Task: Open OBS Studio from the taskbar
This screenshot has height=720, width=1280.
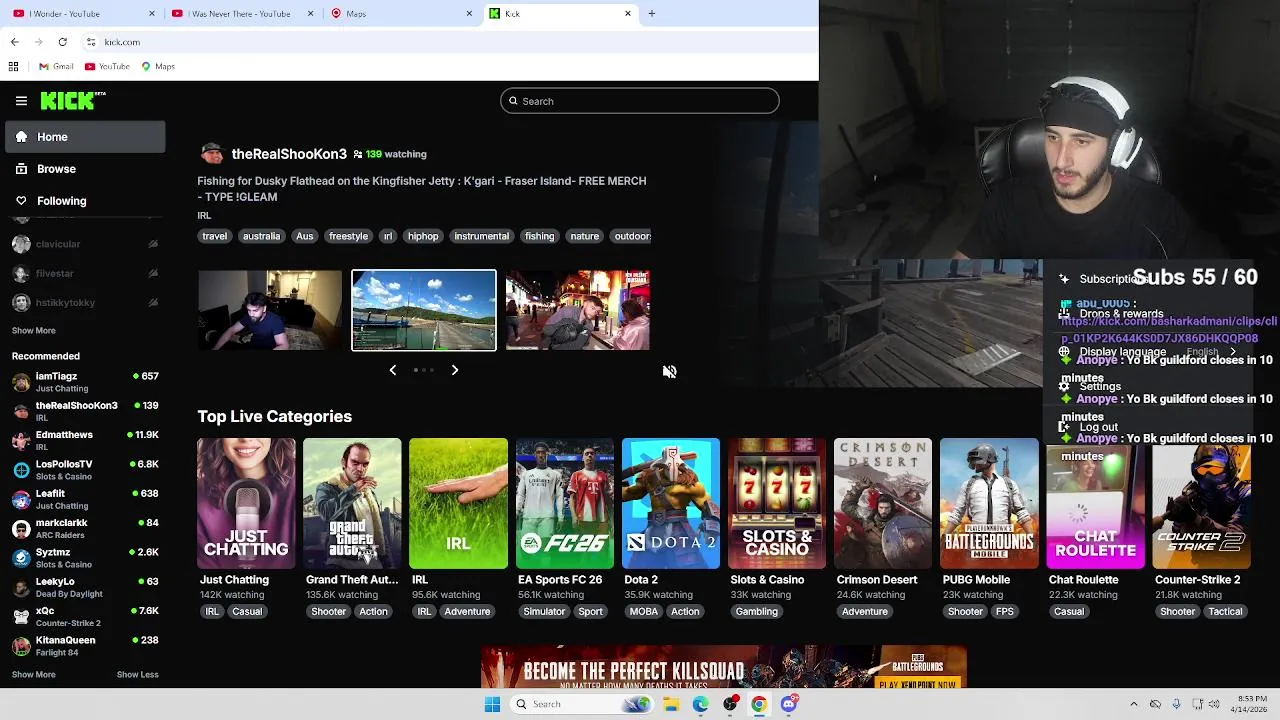Action: point(730,704)
